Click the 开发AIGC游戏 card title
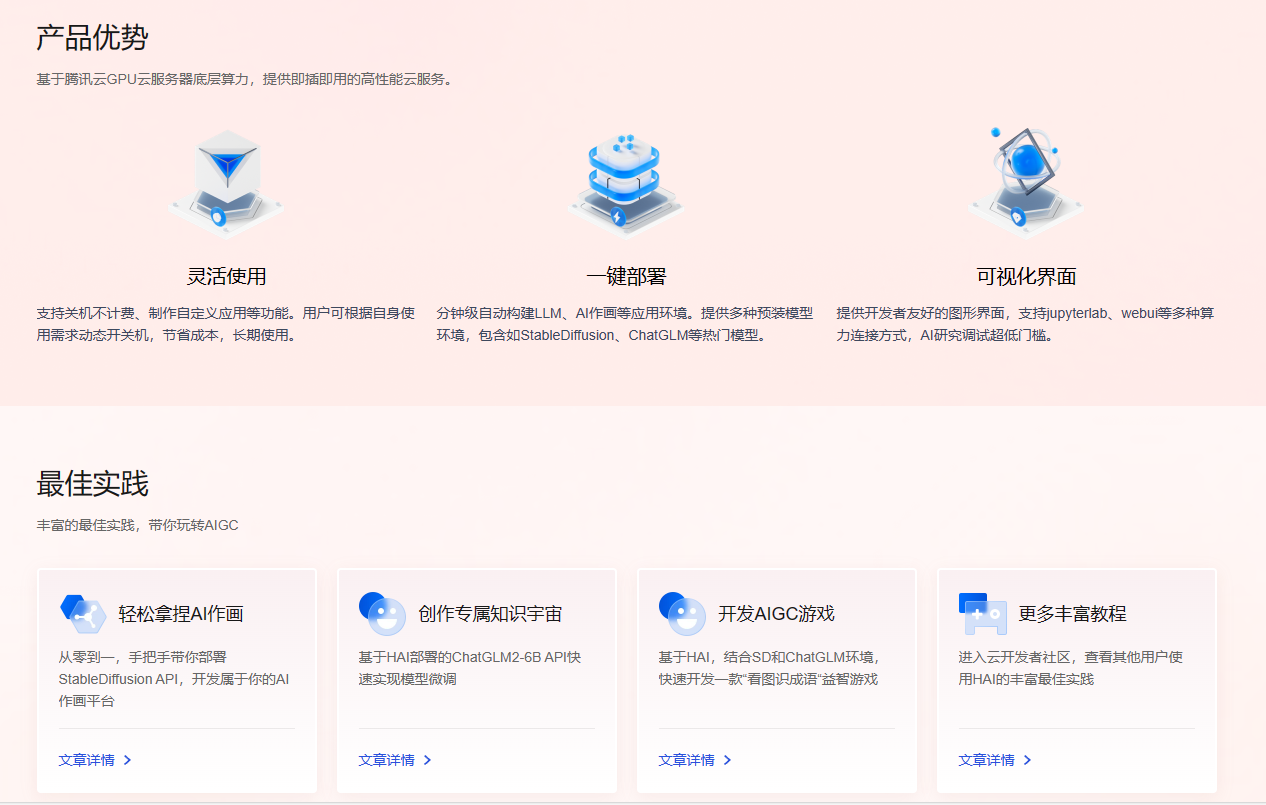Screen dimensions: 1266x805 779,613
